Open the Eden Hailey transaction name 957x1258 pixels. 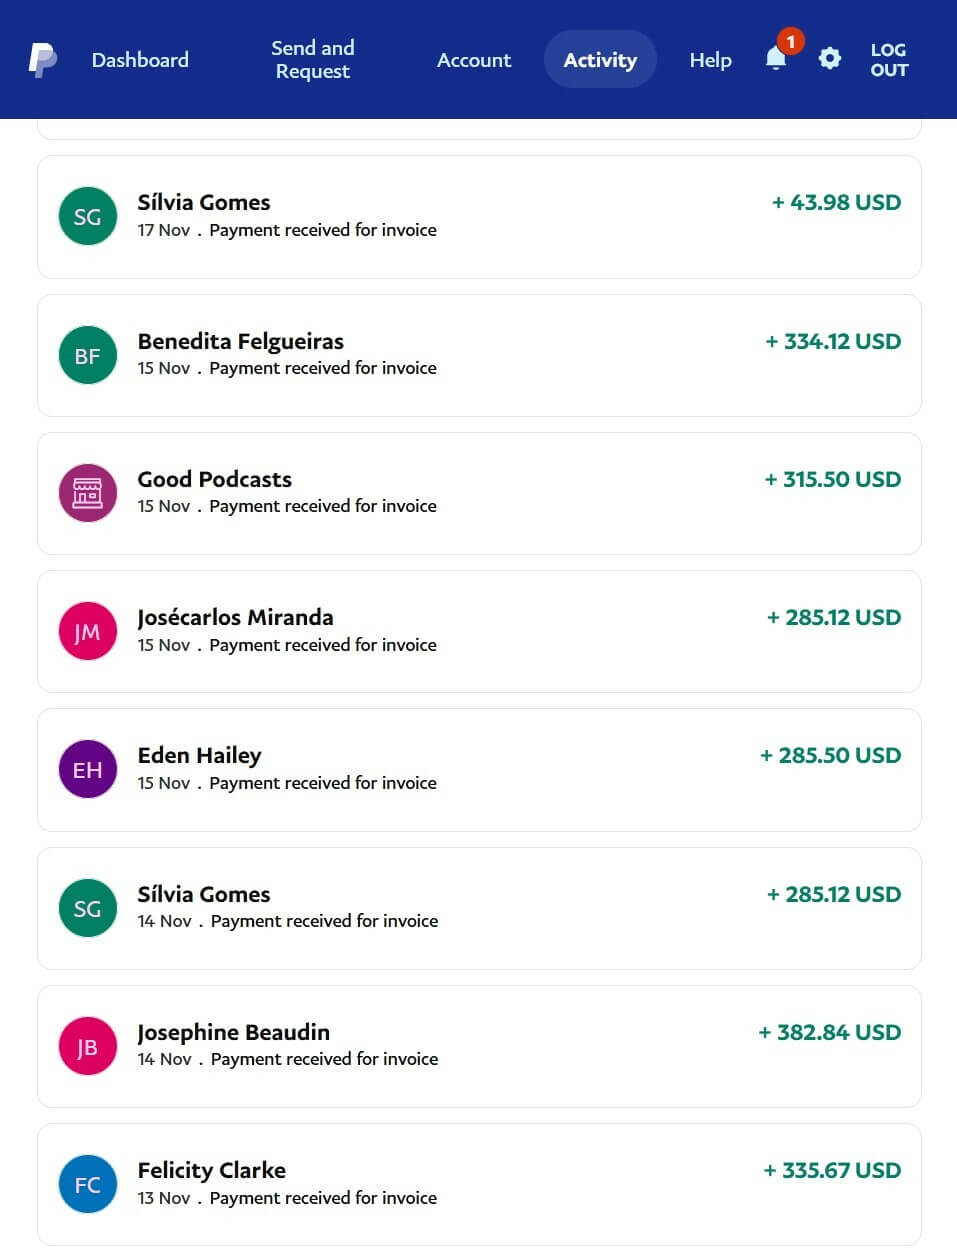click(199, 756)
